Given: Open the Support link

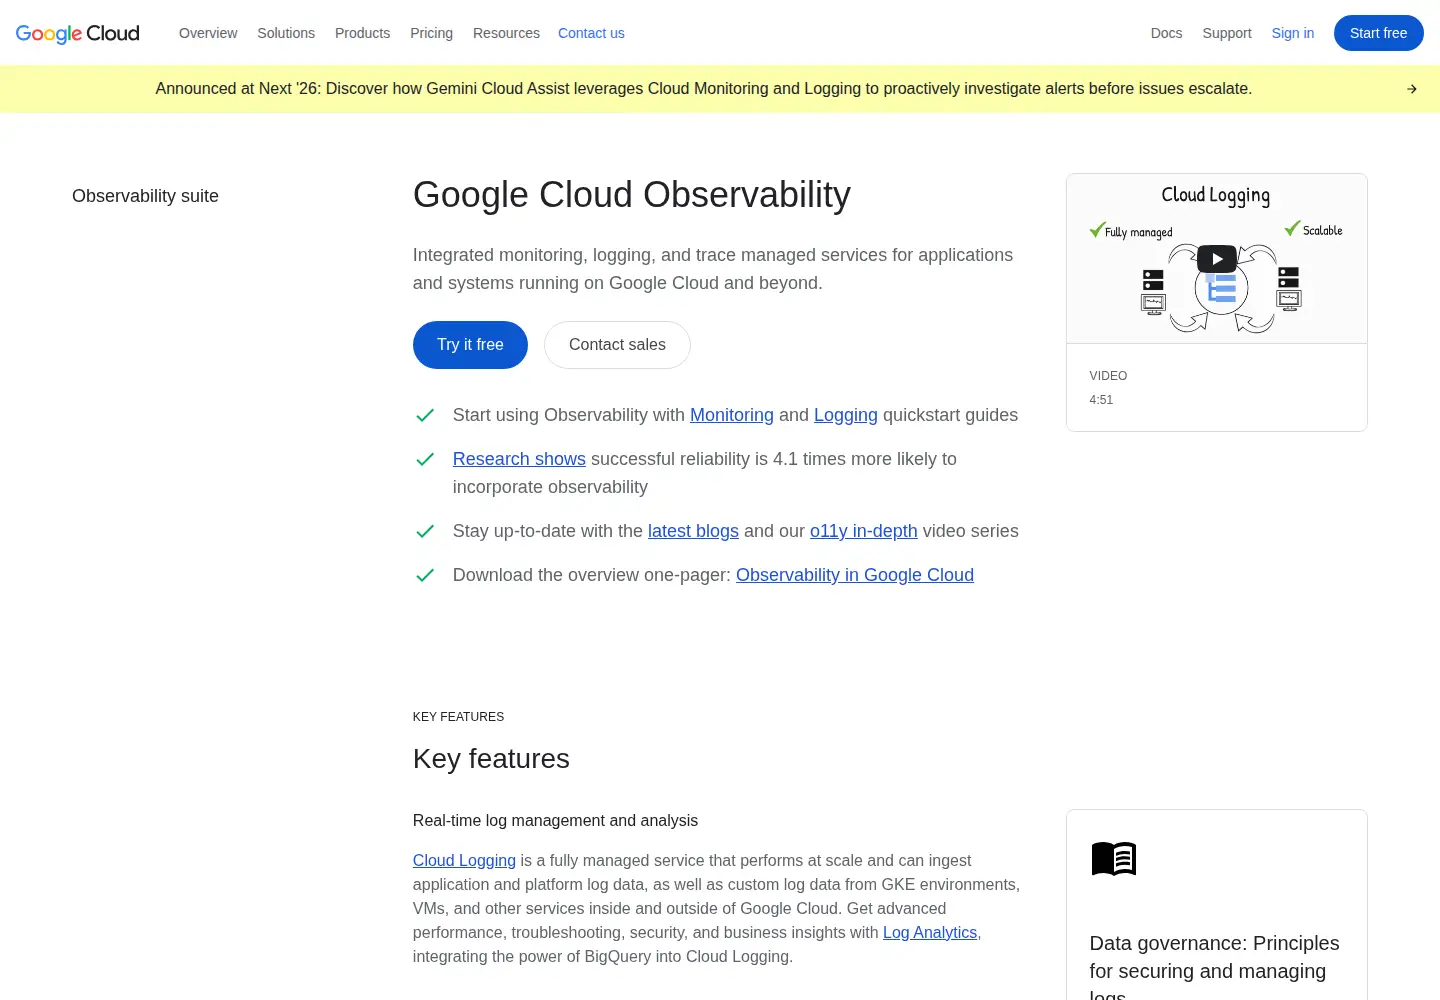Looking at the screenshot, I should (x=1227, y=33).
